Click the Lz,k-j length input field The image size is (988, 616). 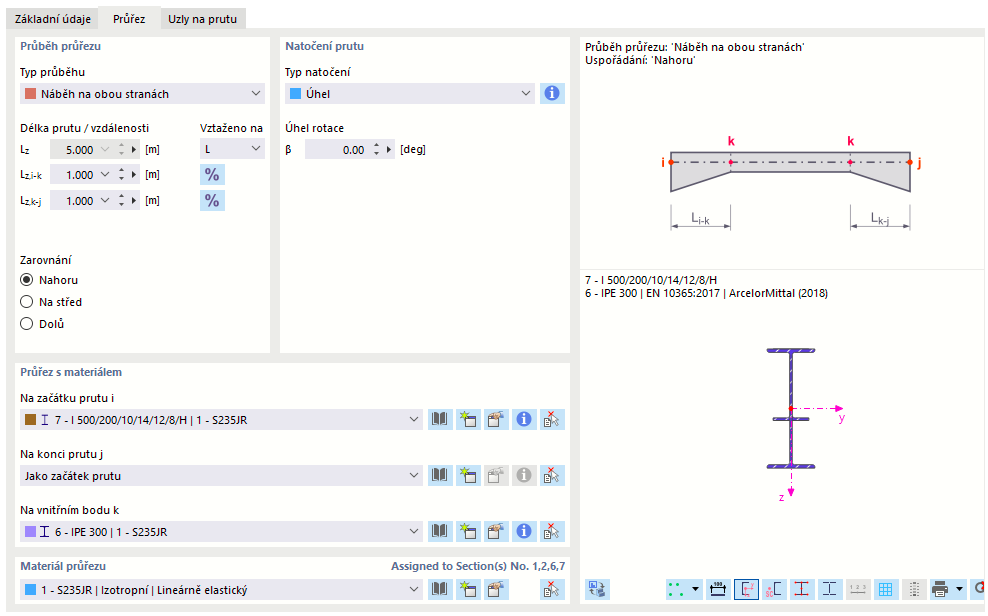74,200
